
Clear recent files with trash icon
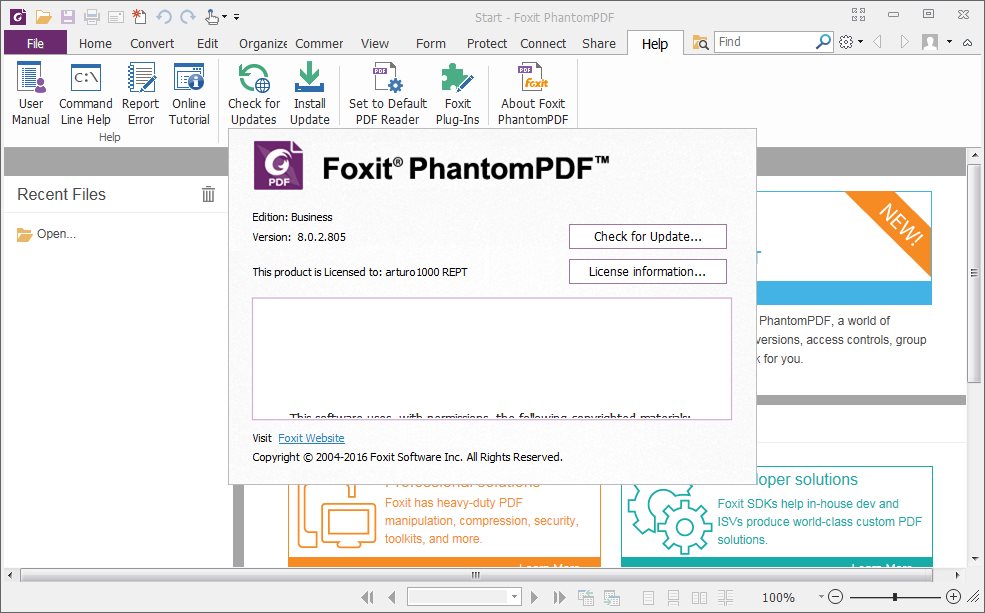(209, 194)
